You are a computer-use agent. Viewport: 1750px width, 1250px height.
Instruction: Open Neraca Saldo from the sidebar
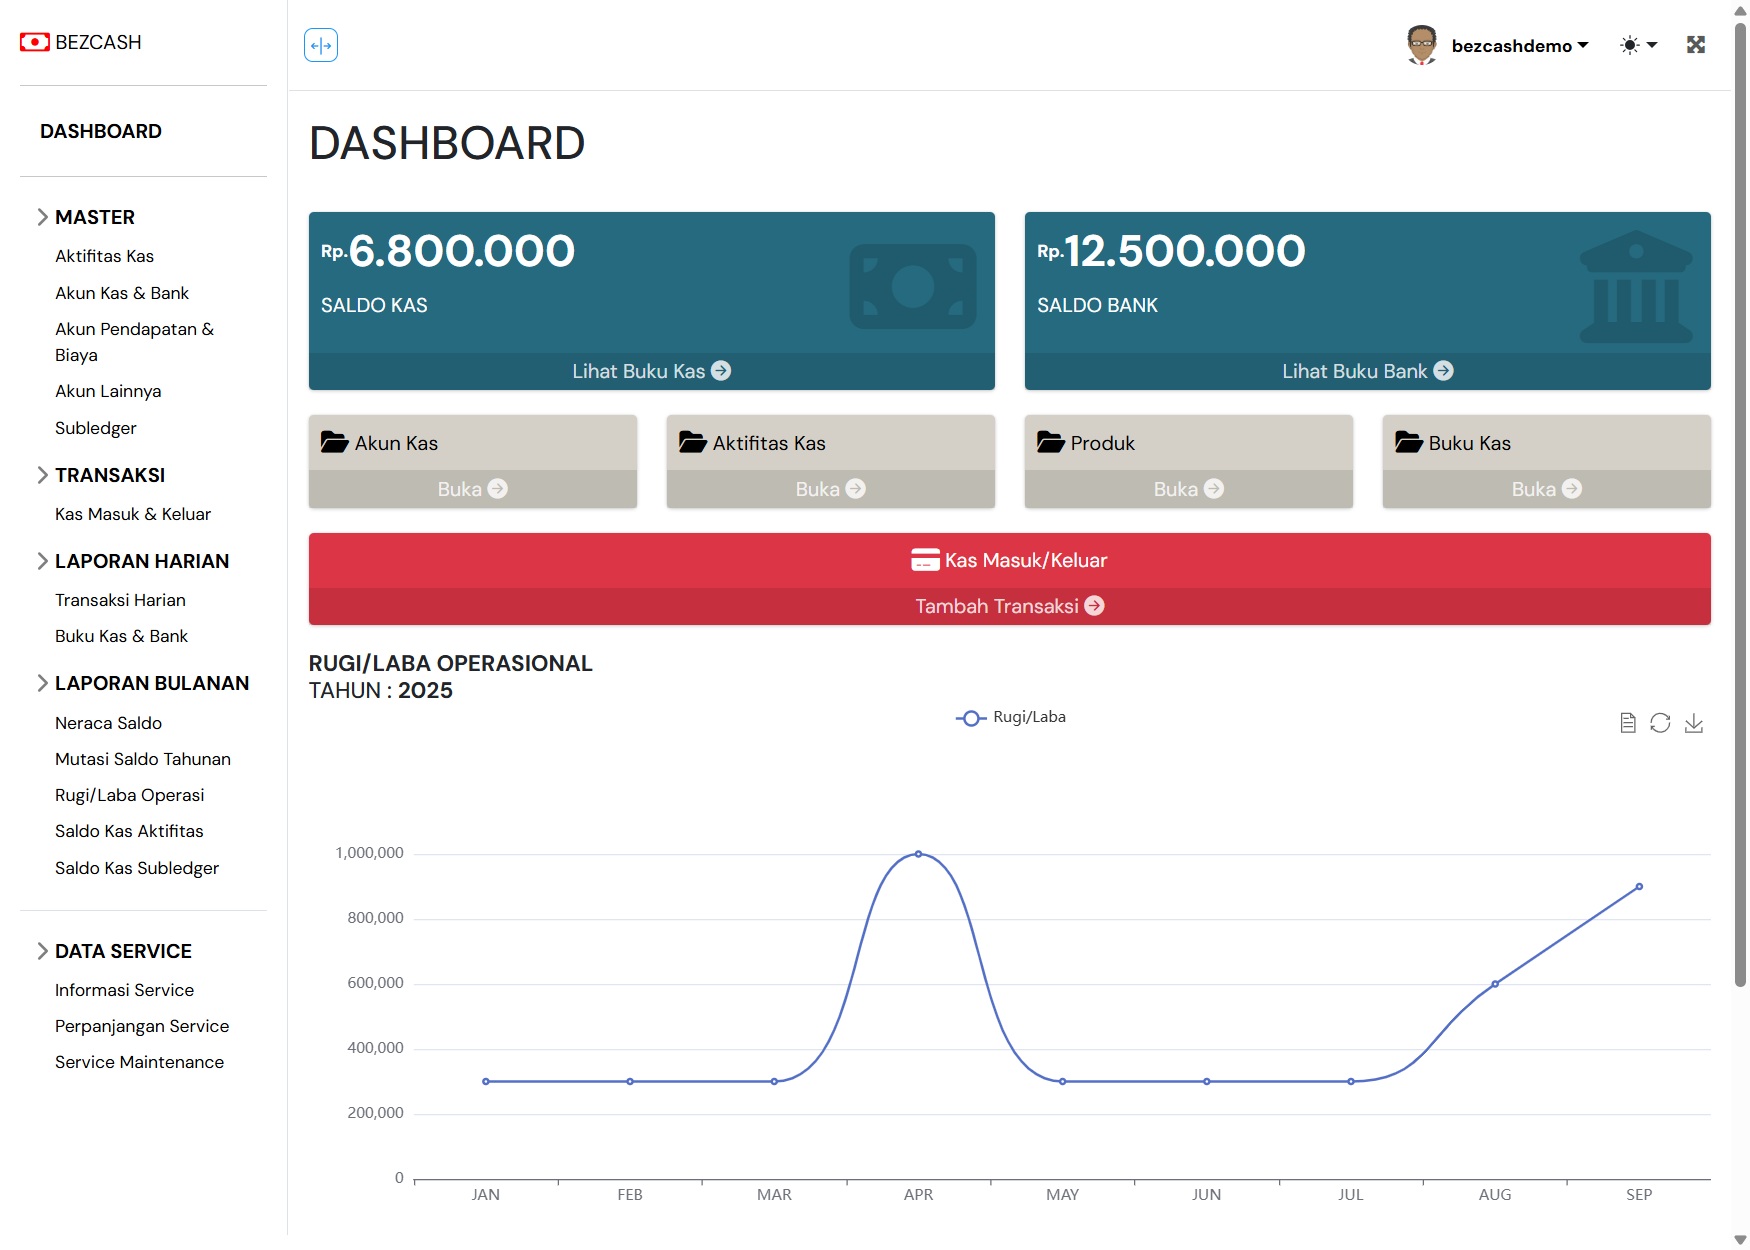pyautogui.click(x=108, y=723)
